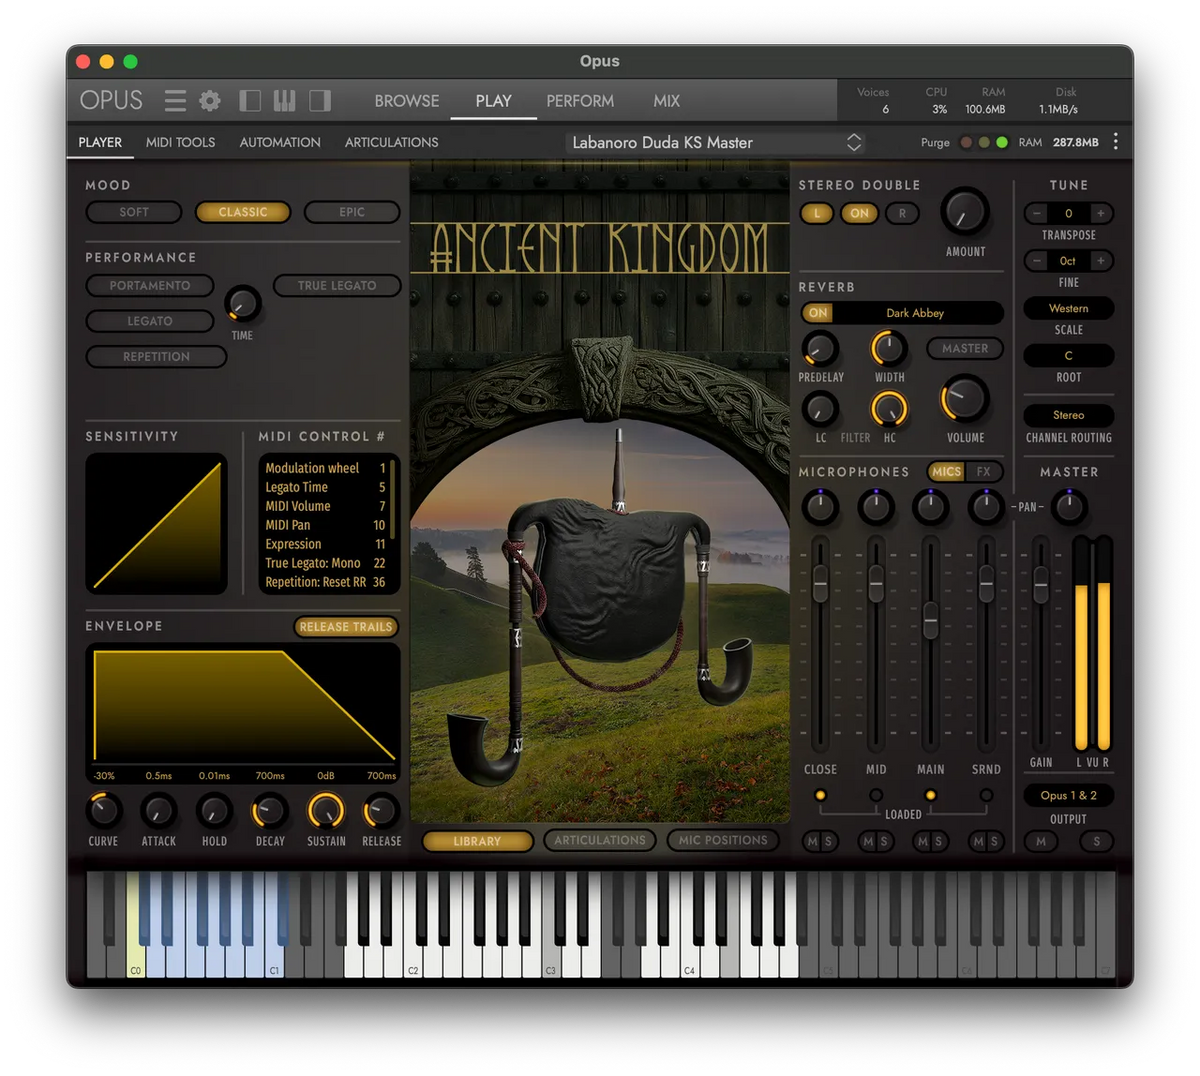1200x1076 pixels.
Task: Toggle the left panel layout icon
Action: 250,101
